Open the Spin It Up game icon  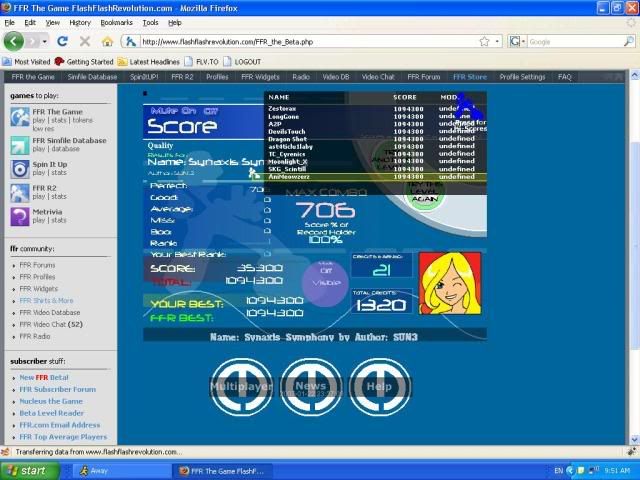20,168
